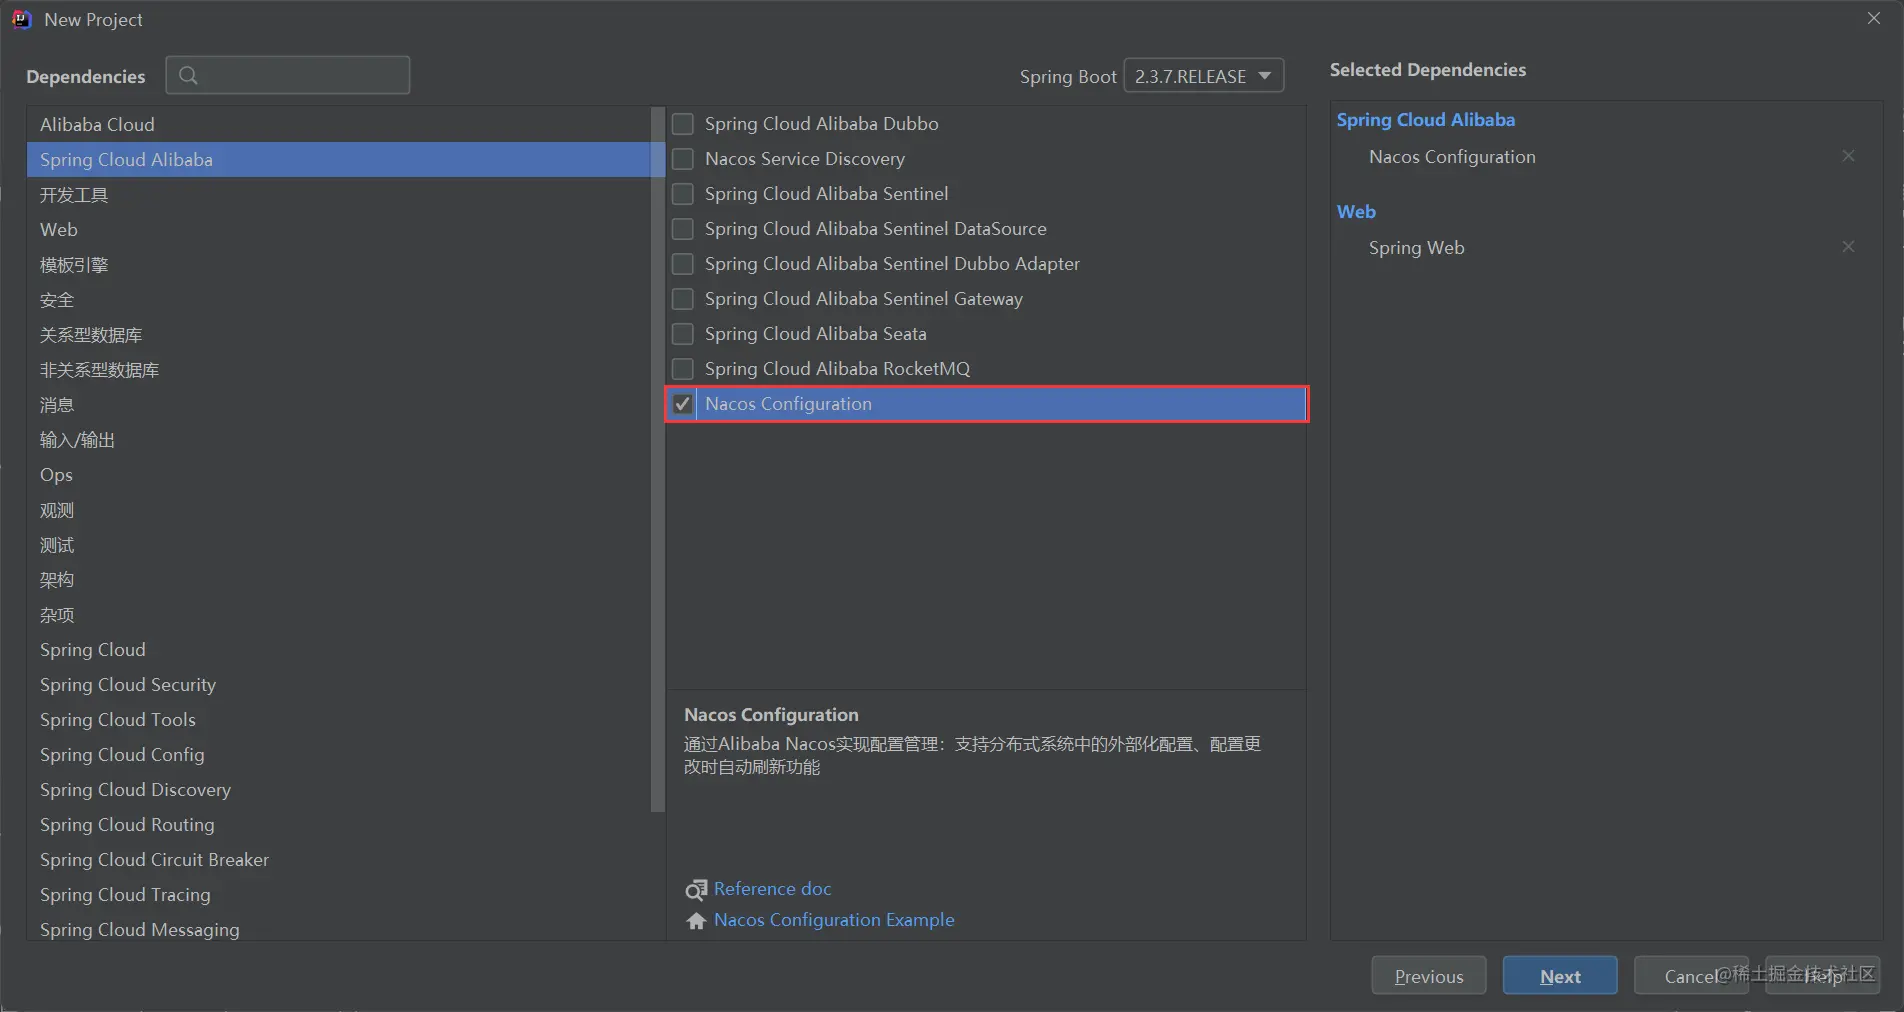Remove Spring Web from selected dependencies
Image resolution: width=1904 pixels, height=1012 pixels.
tap(1848, 247)
